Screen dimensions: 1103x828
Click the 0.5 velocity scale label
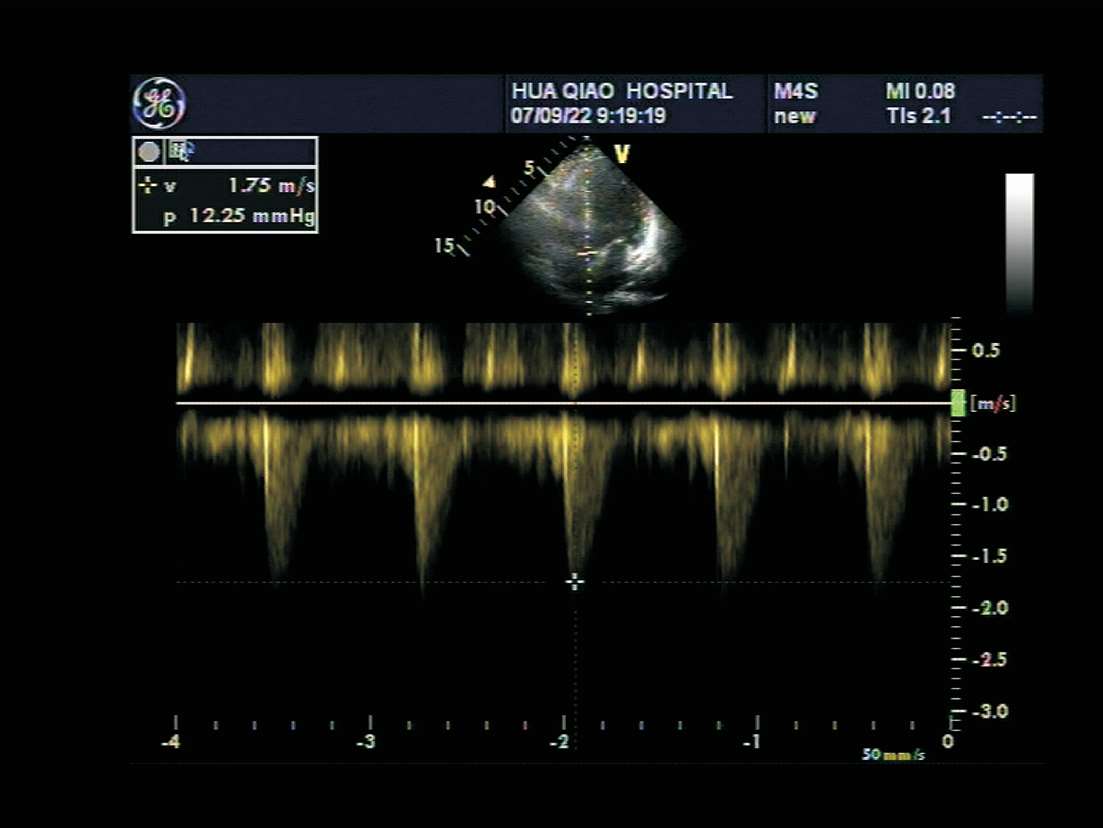[x=986, y=350]
